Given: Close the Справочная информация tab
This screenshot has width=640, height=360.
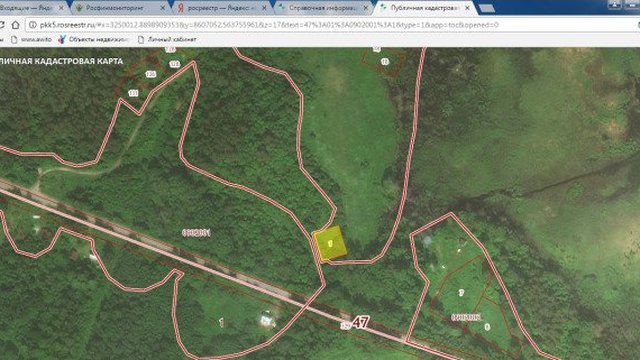Looking at the screenshot, I should (x=366, y=8).
